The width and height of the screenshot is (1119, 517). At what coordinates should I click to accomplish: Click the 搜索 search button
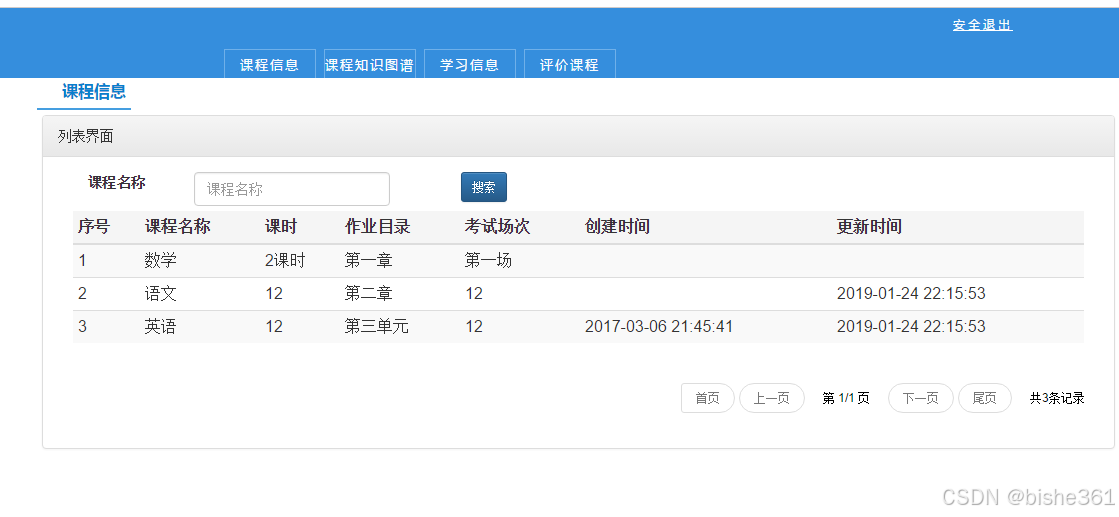484,187
